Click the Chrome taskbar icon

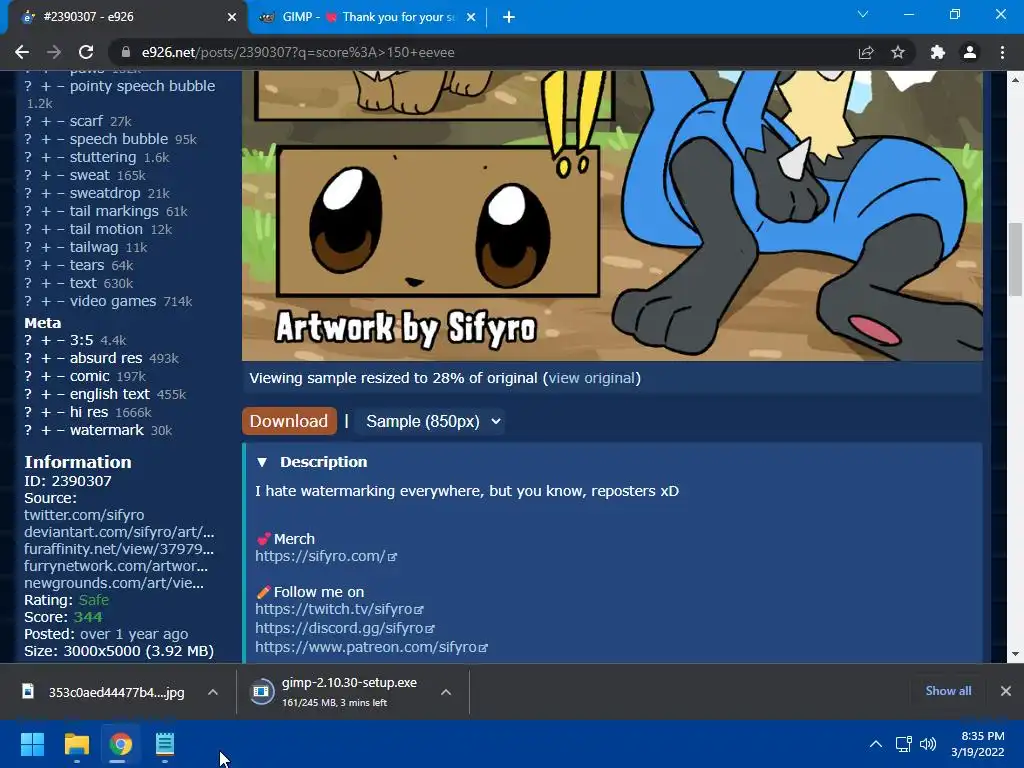(121, 744)
